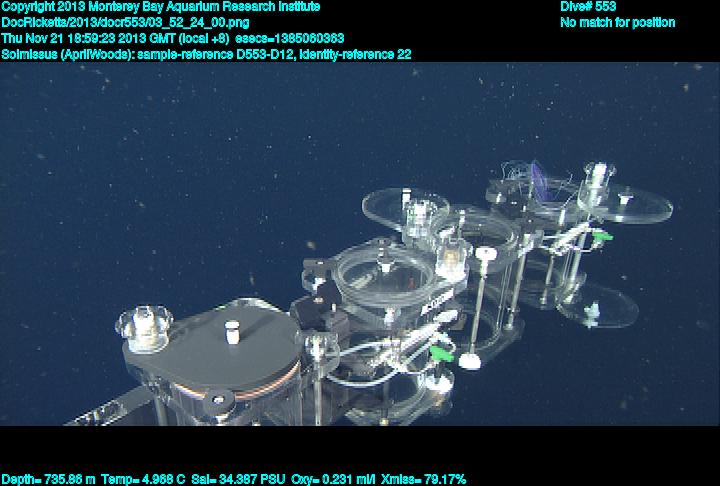Image resolution: width=720 pixels, height=486 pixels.
Task: Click the copyright line mentioning Monterey Bay Aquarium Research Institute
Action: tap(161, 7)
